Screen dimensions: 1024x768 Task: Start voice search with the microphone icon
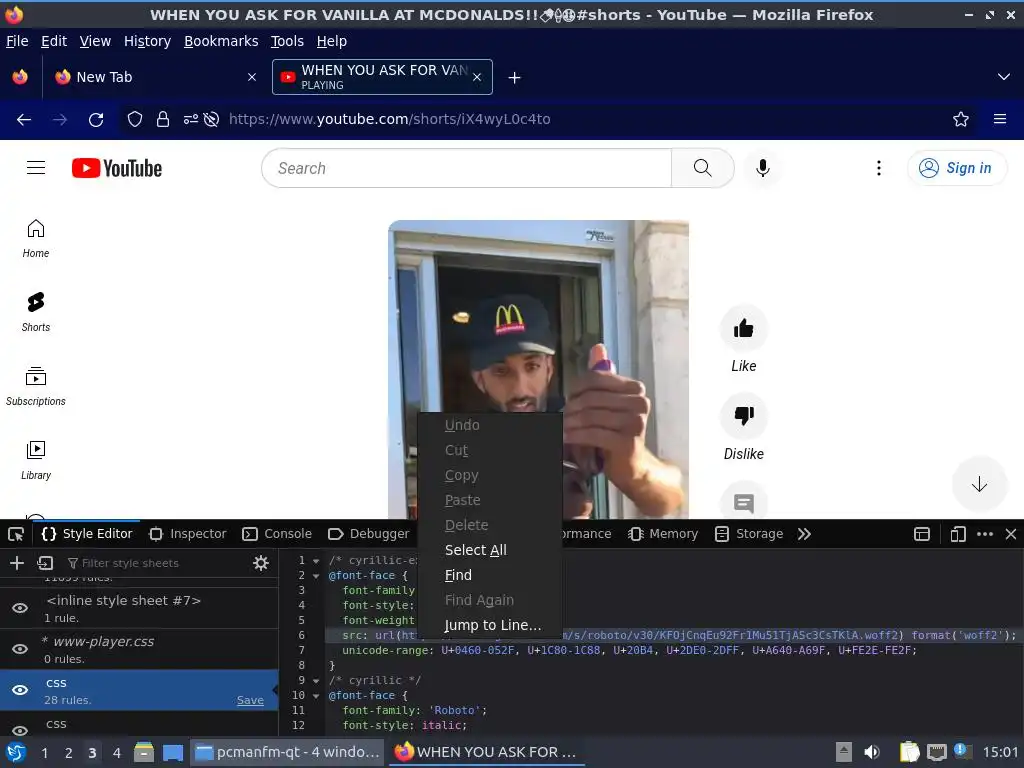(762, 168)
